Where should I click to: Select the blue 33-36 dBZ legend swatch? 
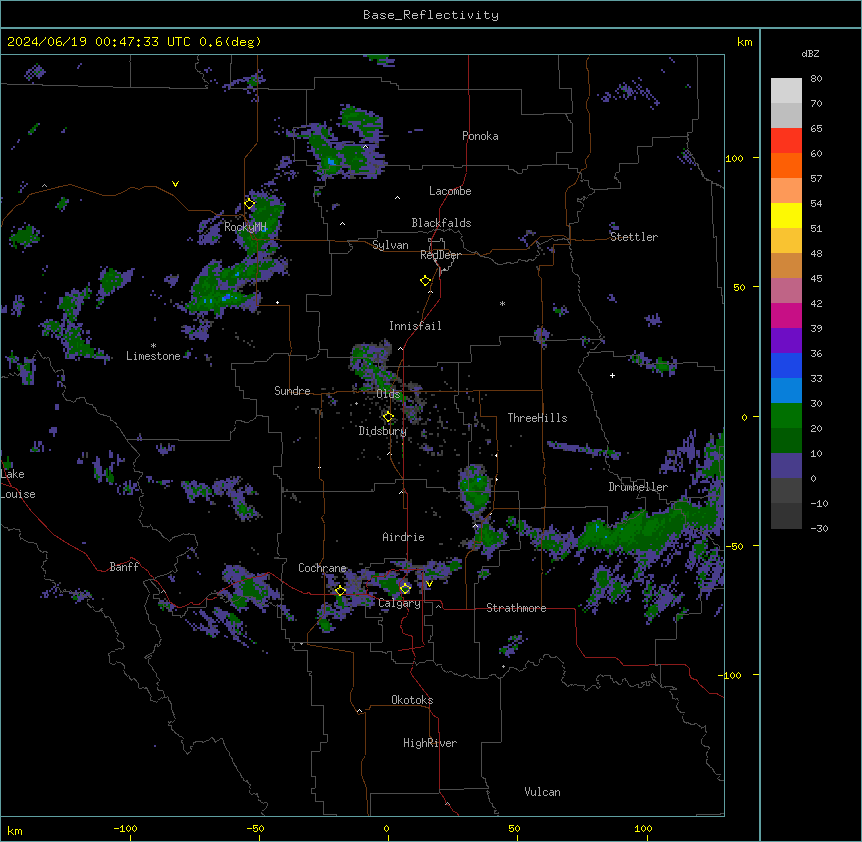[786, 365]
